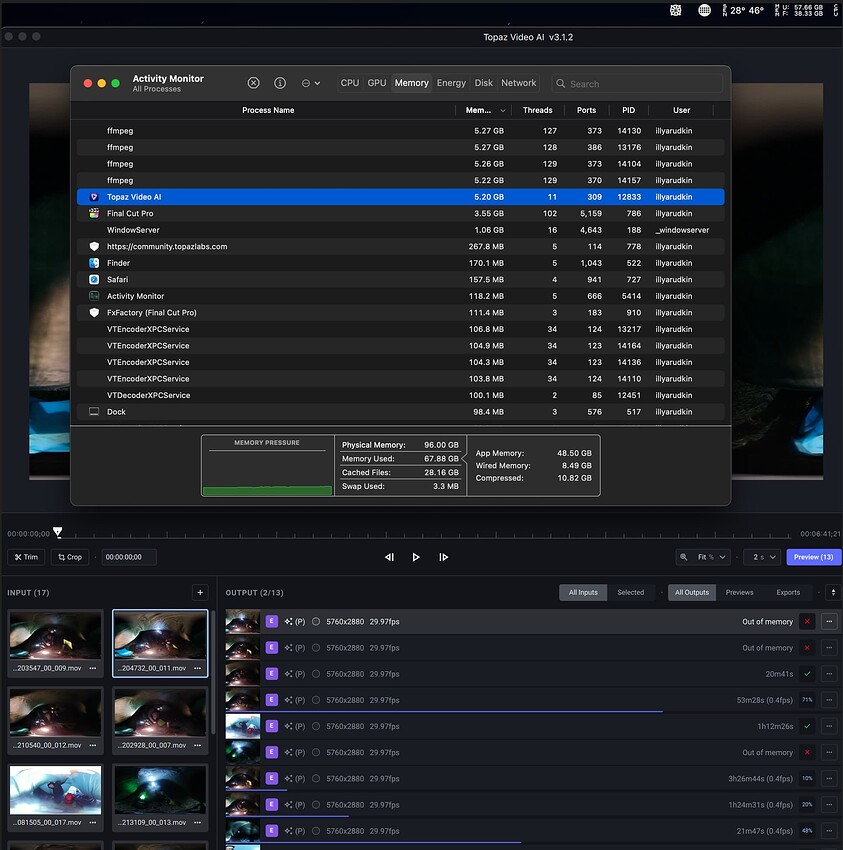
Task: Click the Preview (13) button
Action: click(814, 557)
